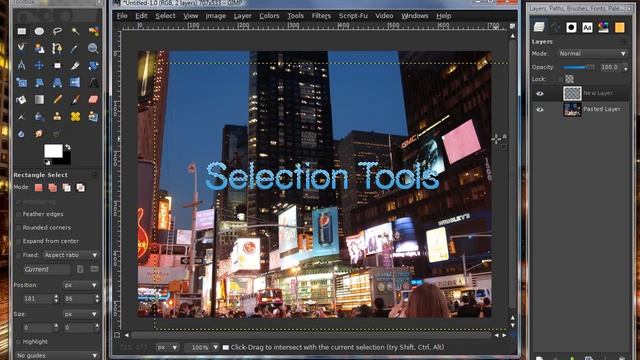640x360 pixels.
Task: Select the Scale tool
Action: click(21, 82)
